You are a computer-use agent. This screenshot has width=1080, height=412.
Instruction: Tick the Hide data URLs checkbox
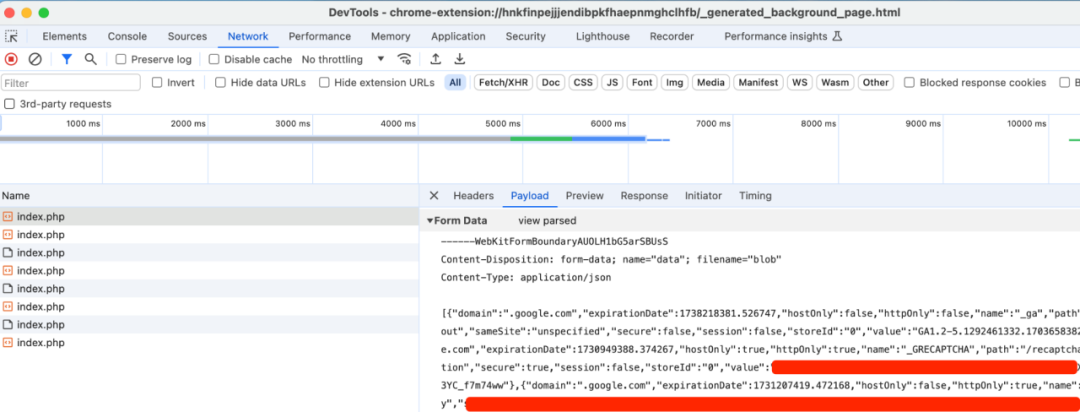220,83
